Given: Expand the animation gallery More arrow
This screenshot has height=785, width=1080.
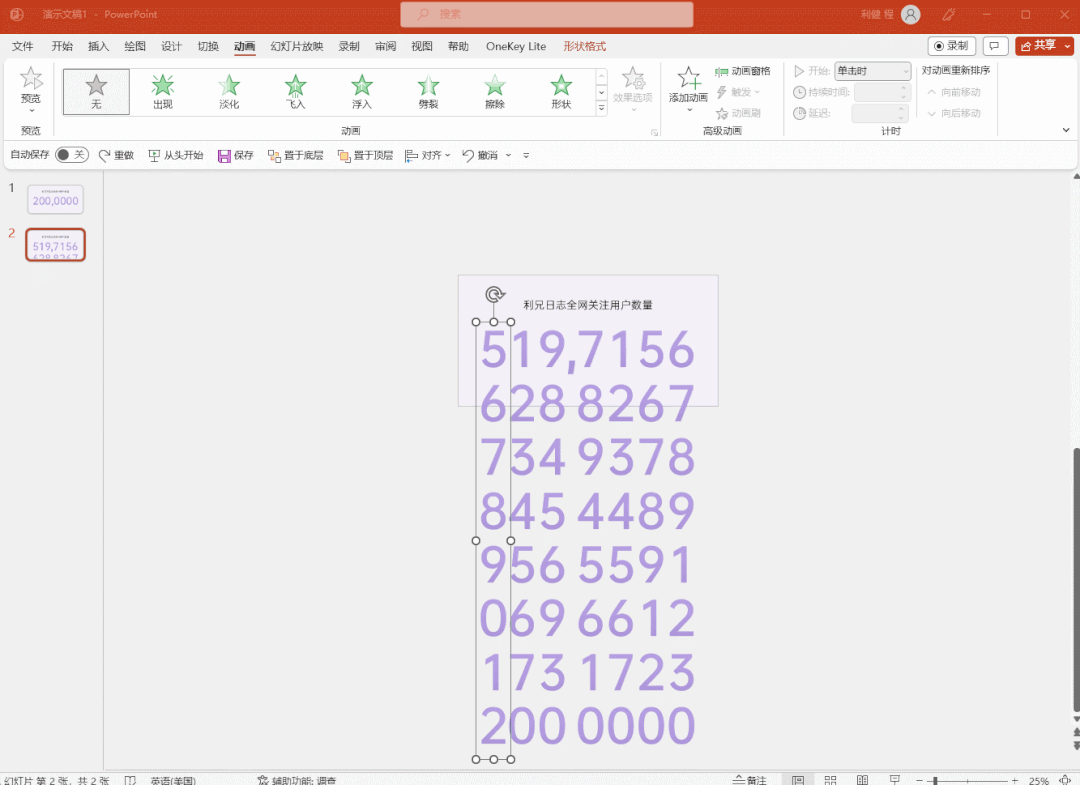Looking at the screenshot, I should tap(601, 108).
